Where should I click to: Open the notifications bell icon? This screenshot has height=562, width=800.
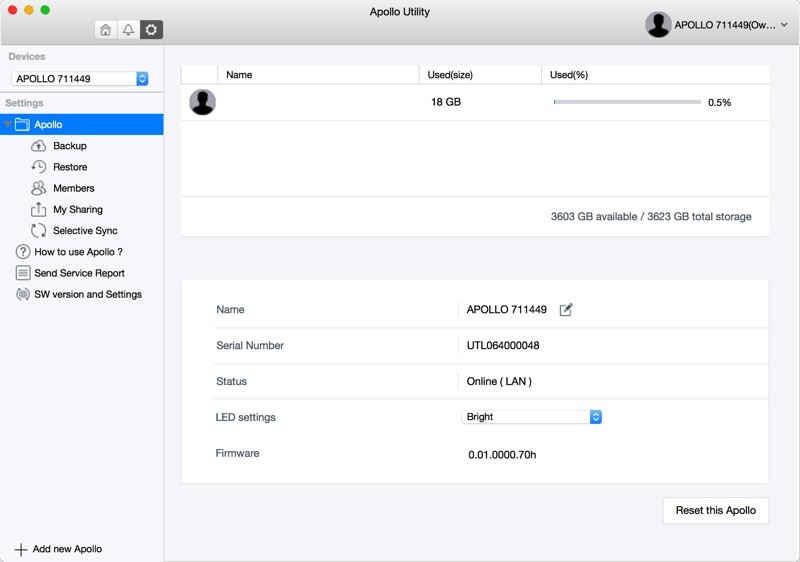click(x=129, y=30)
